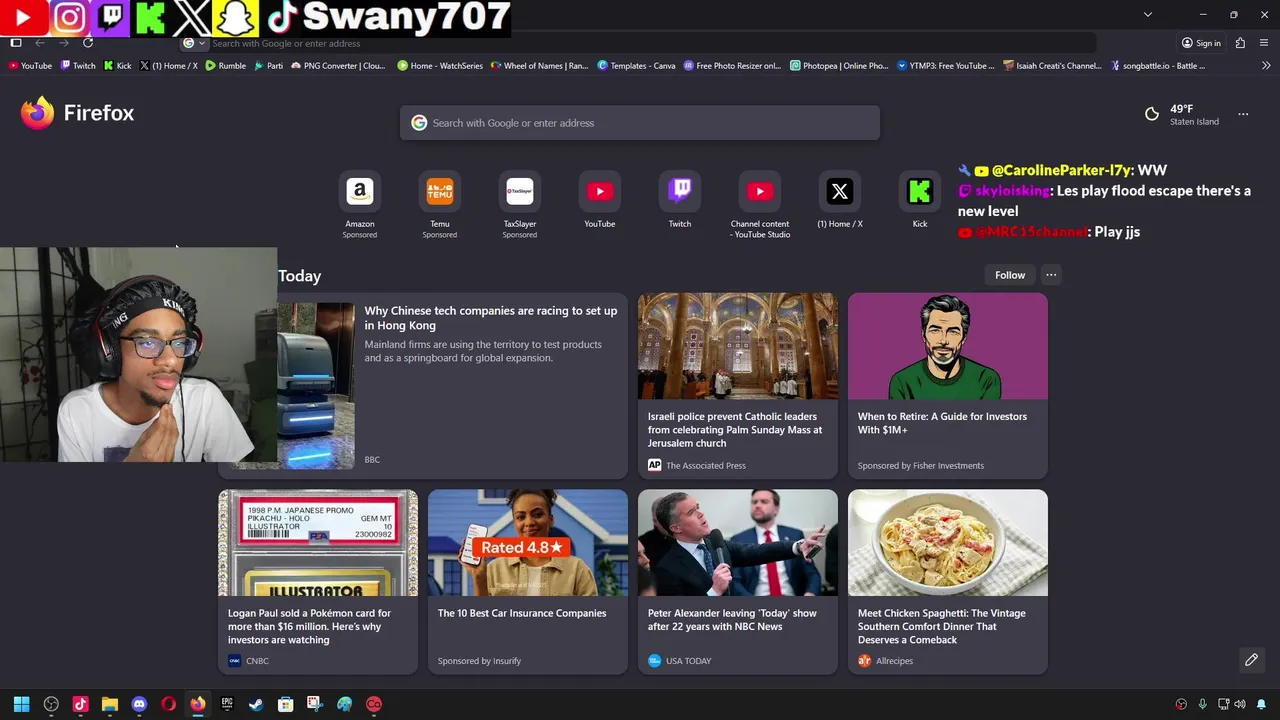Open Opera browser from the taskbar
The image size is (1280, 720).
168,704
